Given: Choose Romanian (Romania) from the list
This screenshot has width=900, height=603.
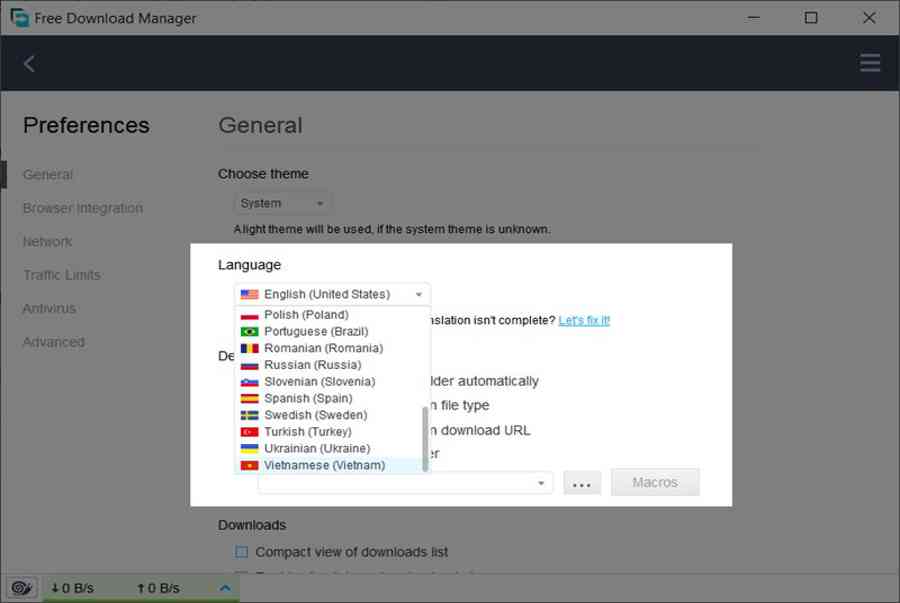Looking at the screenshot, I should pyautogui.click(x=329, y=348).
